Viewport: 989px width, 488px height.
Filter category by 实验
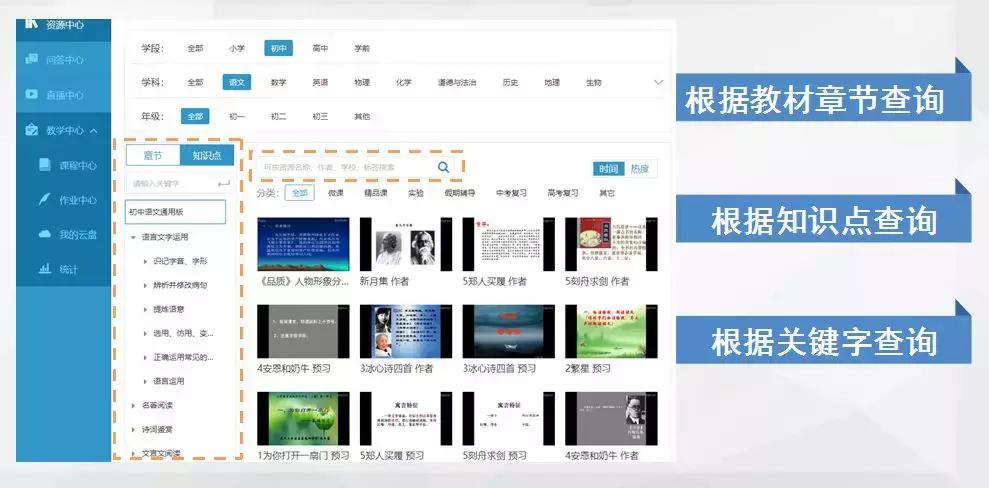pos(416,193)
